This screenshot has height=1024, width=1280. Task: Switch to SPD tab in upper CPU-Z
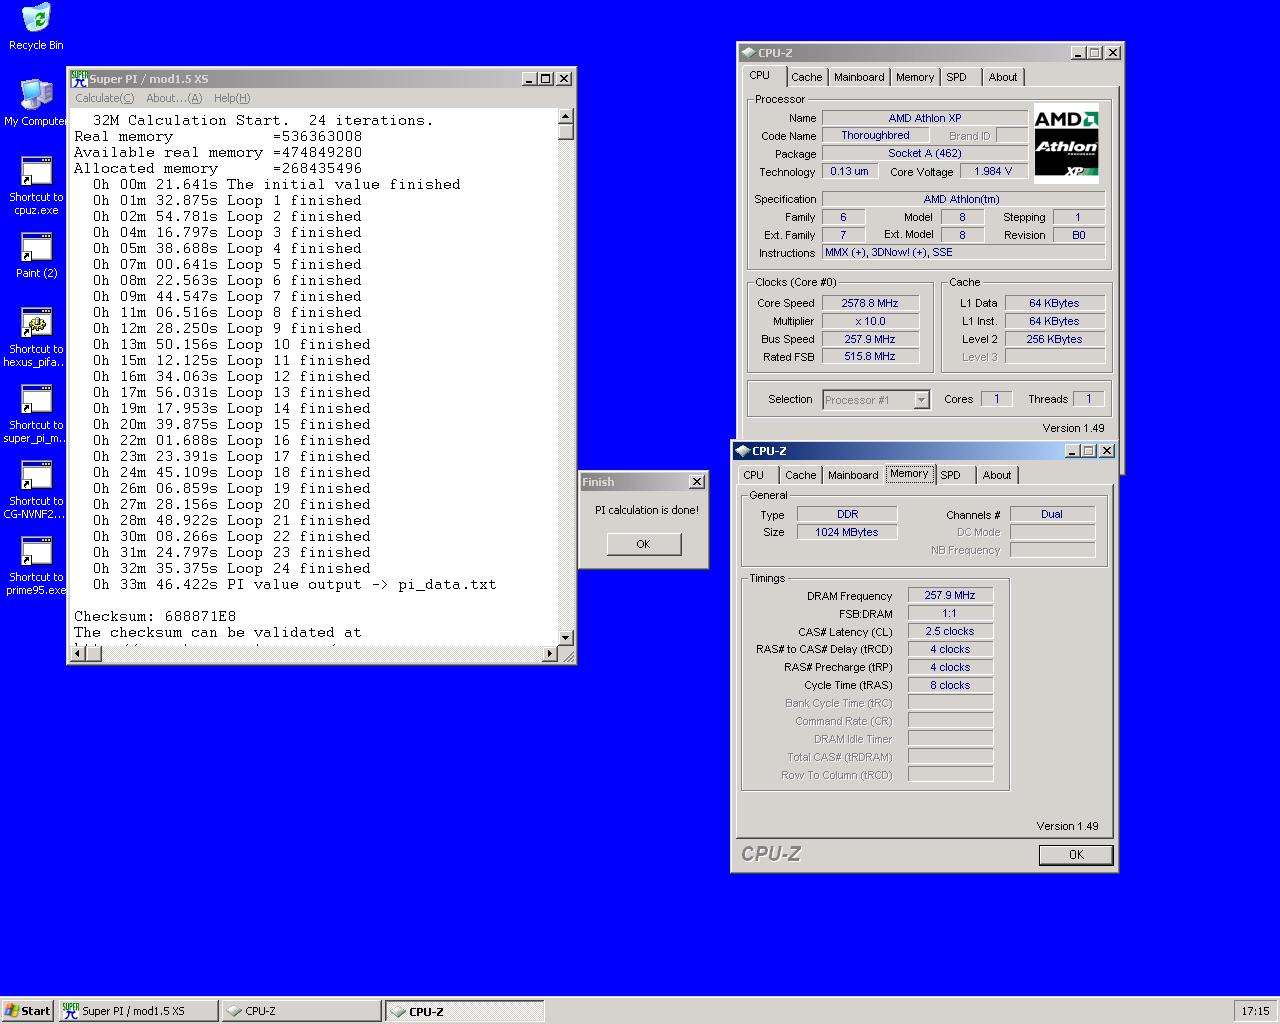[957, 77]
